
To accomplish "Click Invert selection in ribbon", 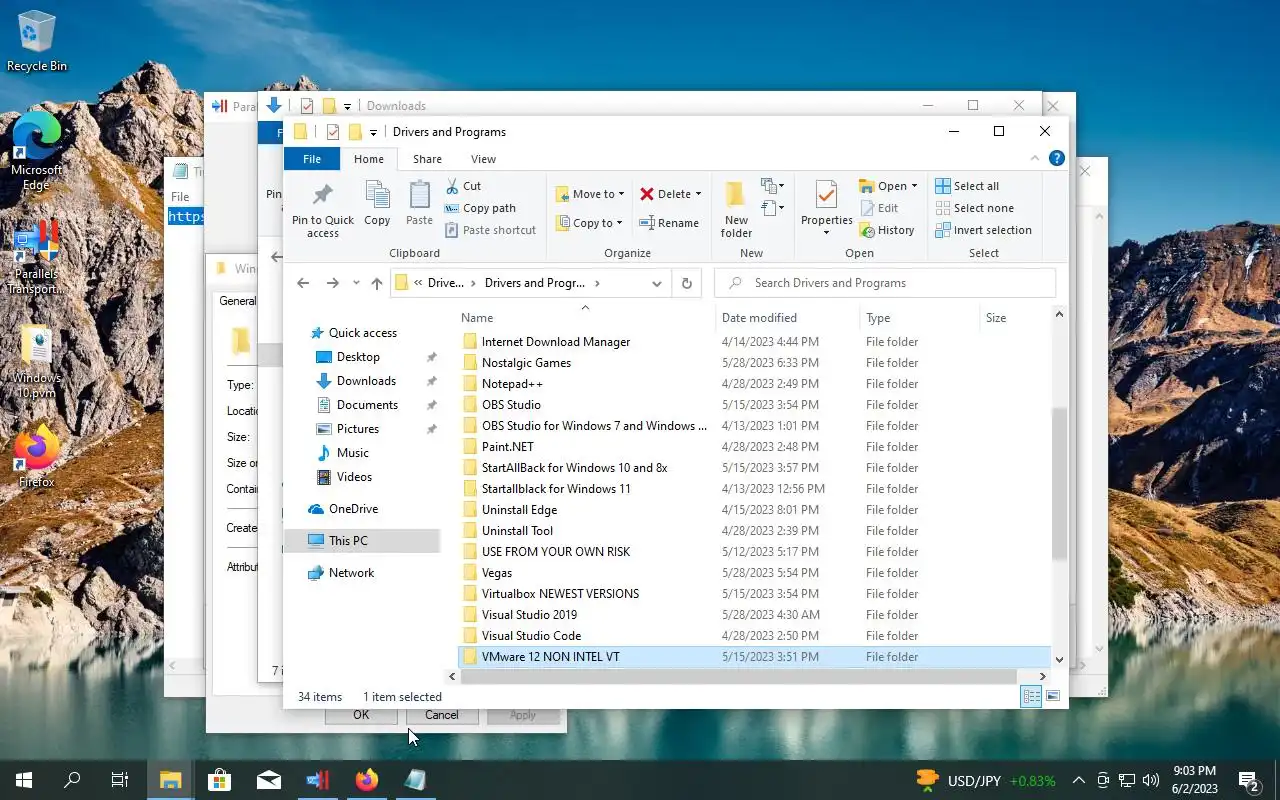I will click(x=984, y=230).
